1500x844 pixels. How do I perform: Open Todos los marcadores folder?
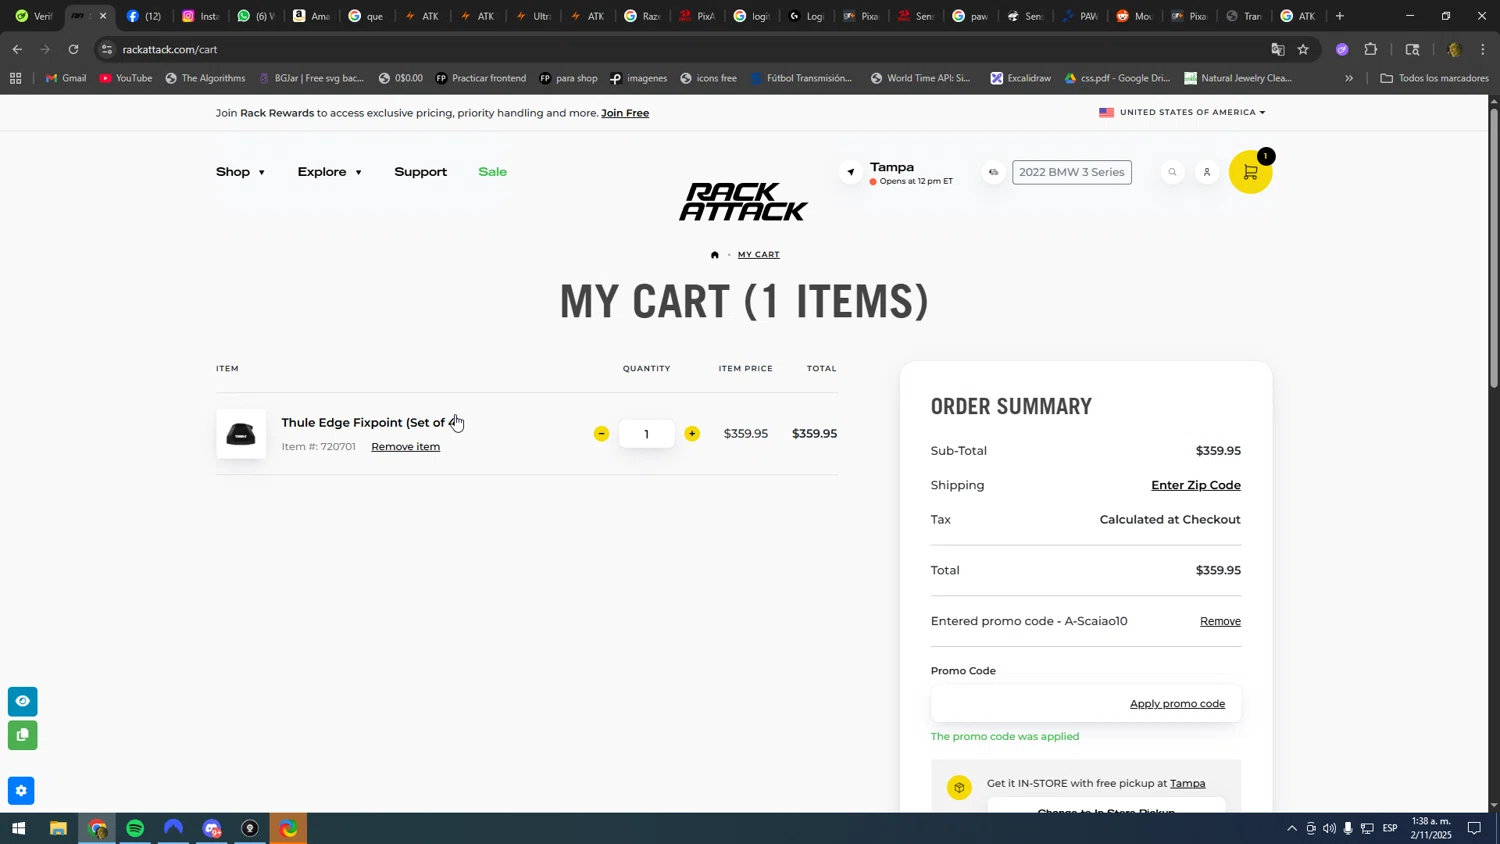pyautogui.click(x=1434, y=78)
